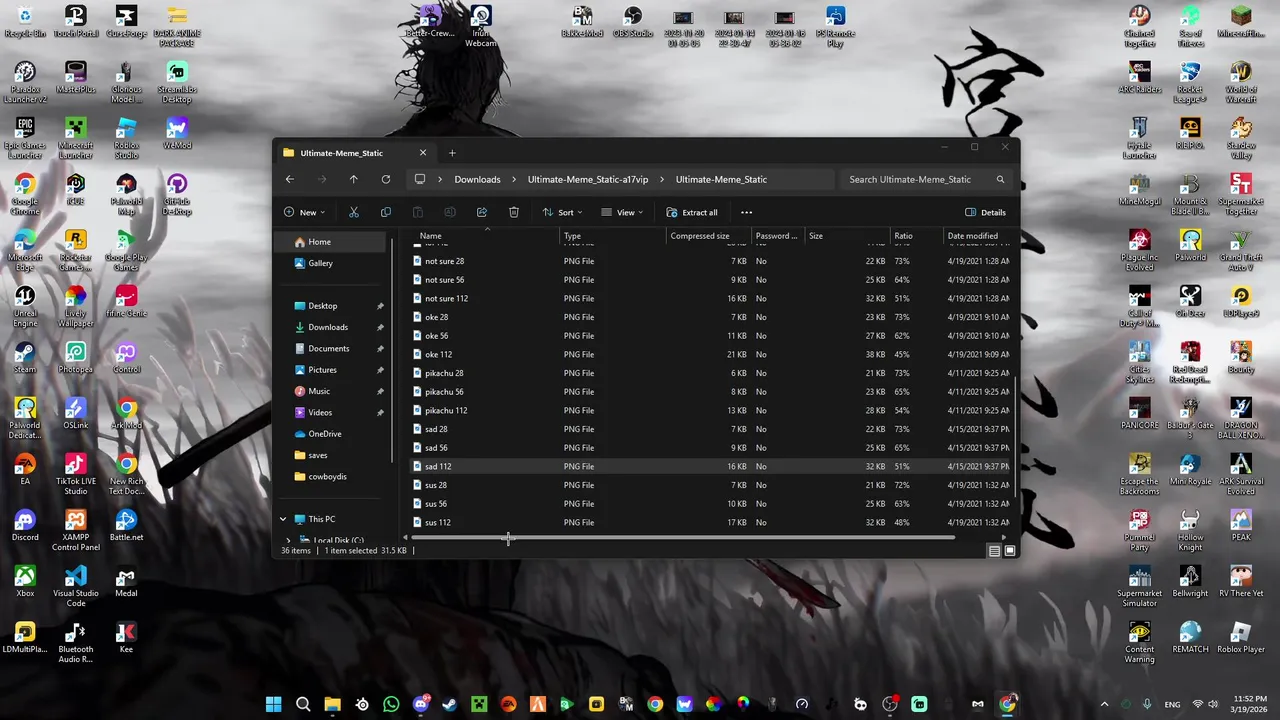Navigate to Ultimate-Meme_Static-a17vip in breadcrumb
This screenshot has width=1280, height=720.
[588, 180]
